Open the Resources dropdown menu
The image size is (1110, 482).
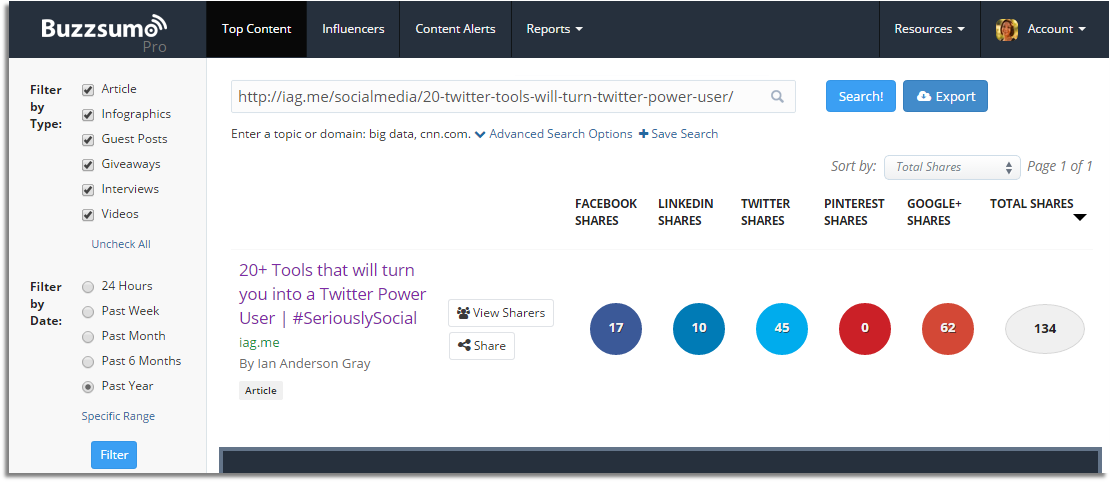(929, 29)
